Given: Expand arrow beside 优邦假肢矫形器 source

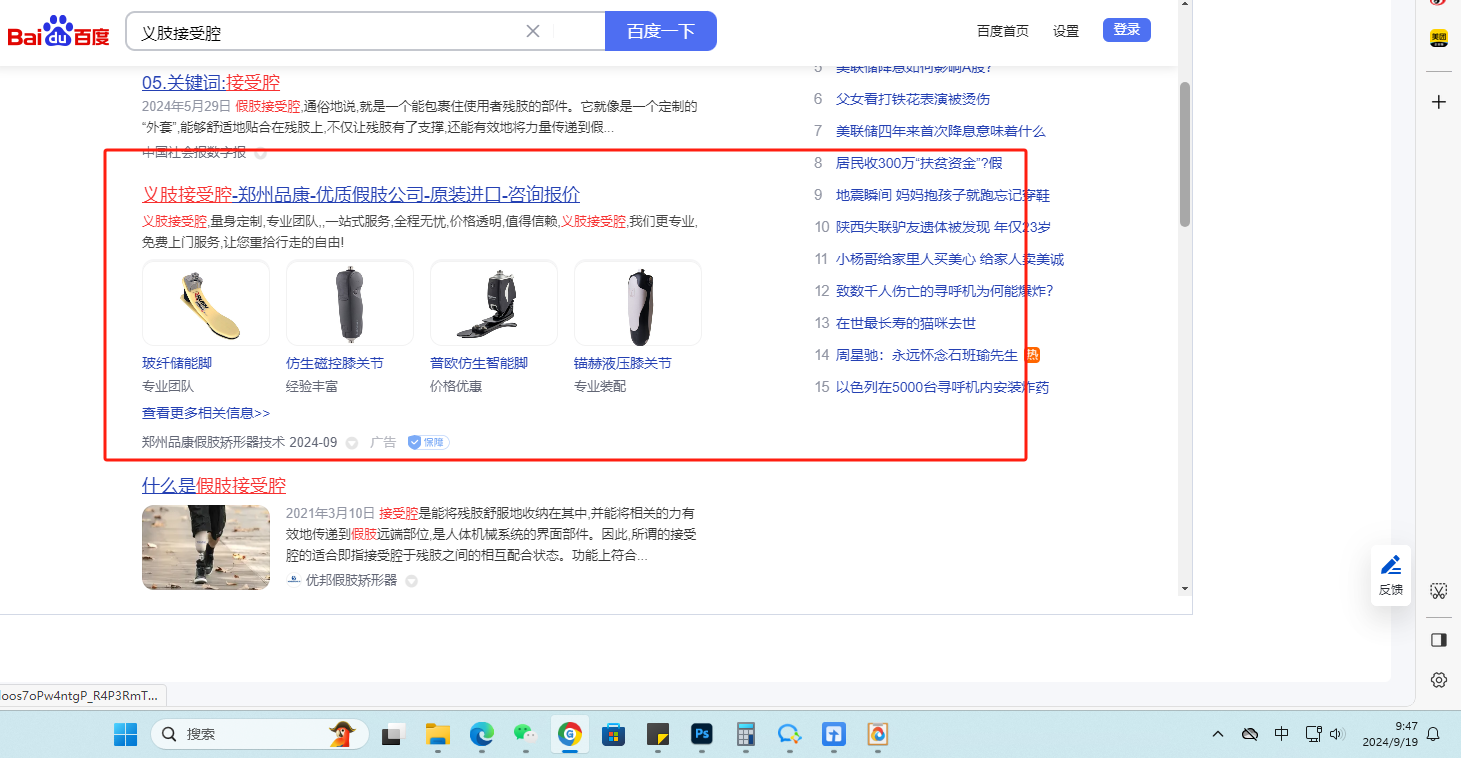Looking at the screenshot, I should [x=411, y=581].
